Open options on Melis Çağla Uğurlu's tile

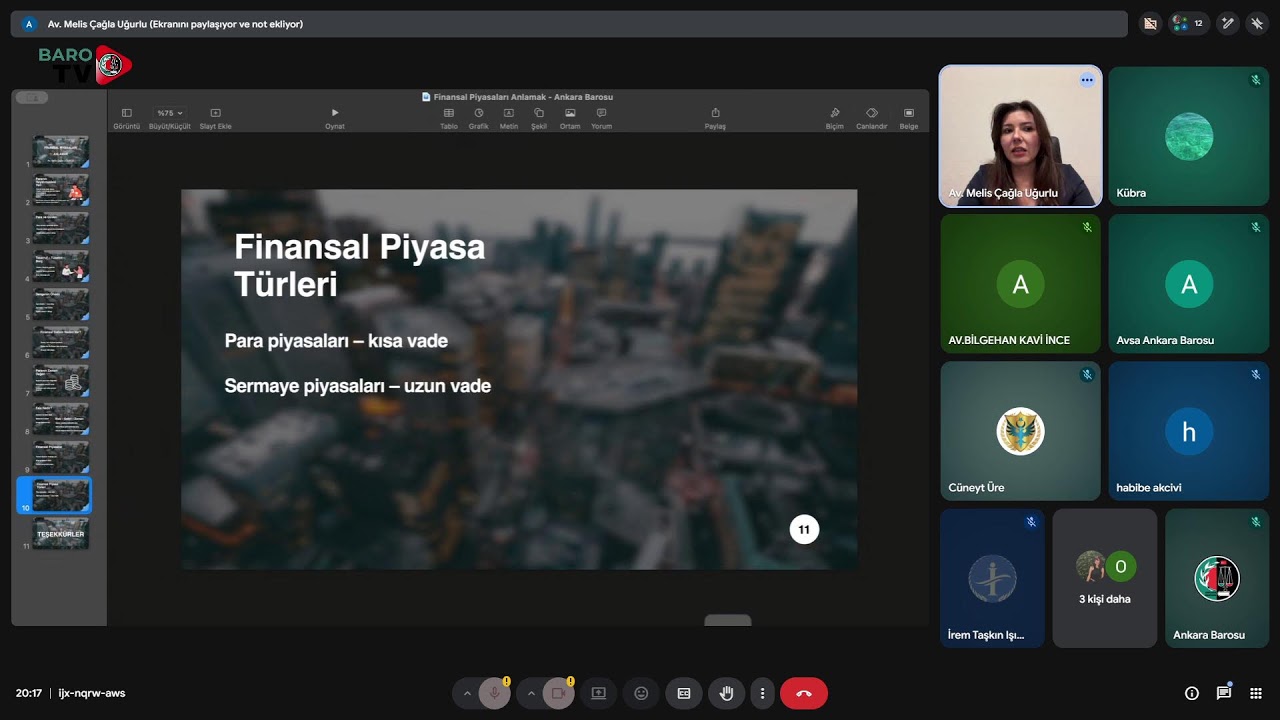[x=1087, y=80]
